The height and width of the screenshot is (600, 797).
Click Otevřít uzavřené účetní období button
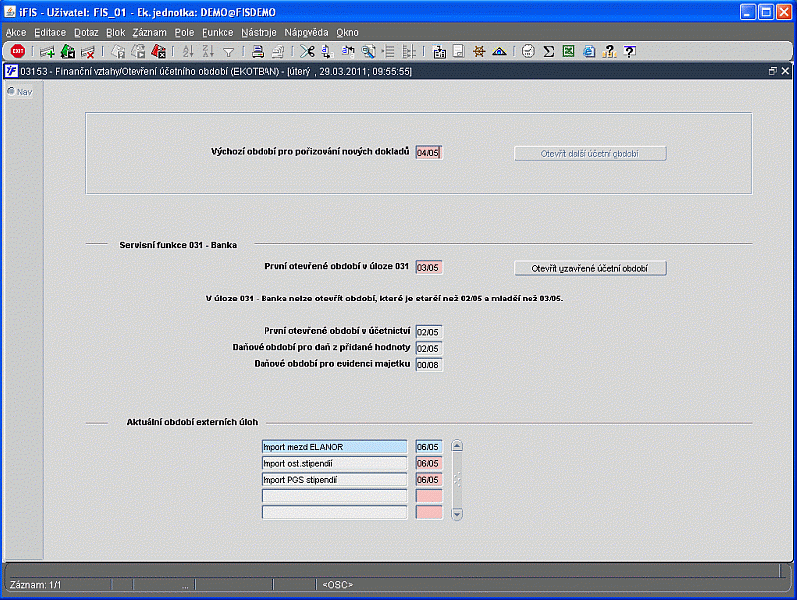click(590, 268)
